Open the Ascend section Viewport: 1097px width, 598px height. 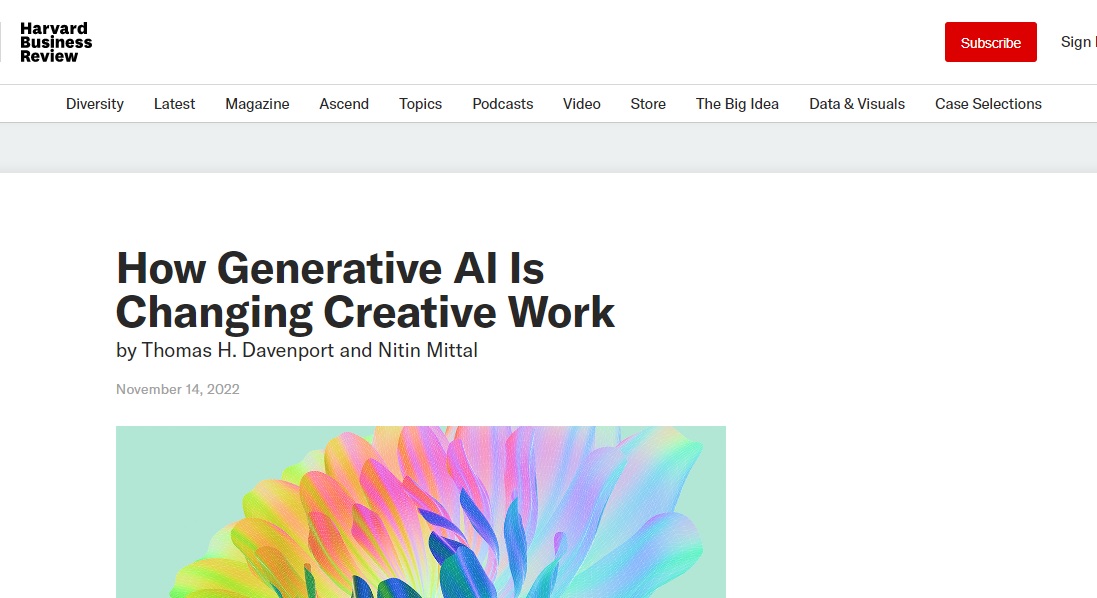click(344, 104)
